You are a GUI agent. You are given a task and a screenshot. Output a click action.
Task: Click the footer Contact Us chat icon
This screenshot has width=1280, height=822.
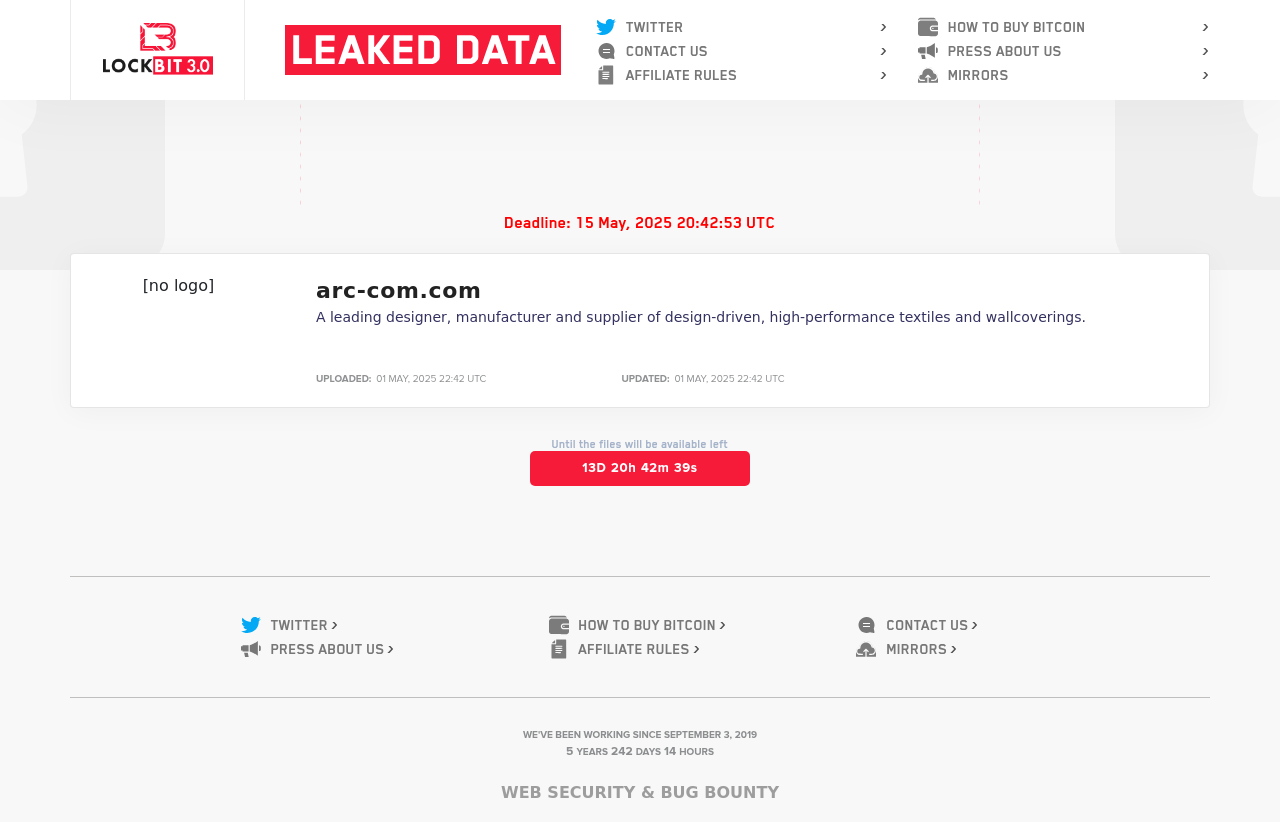pos(866,625)
